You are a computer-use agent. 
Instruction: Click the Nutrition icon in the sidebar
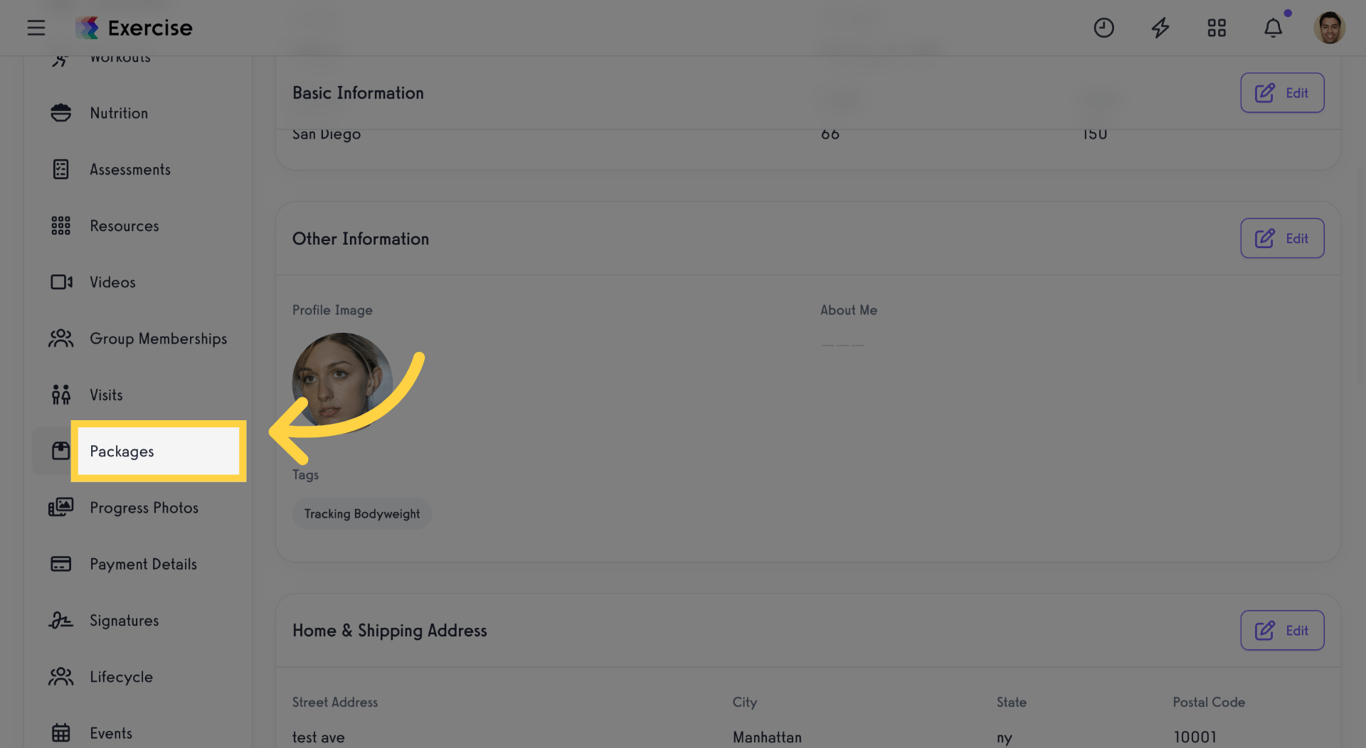60,112
